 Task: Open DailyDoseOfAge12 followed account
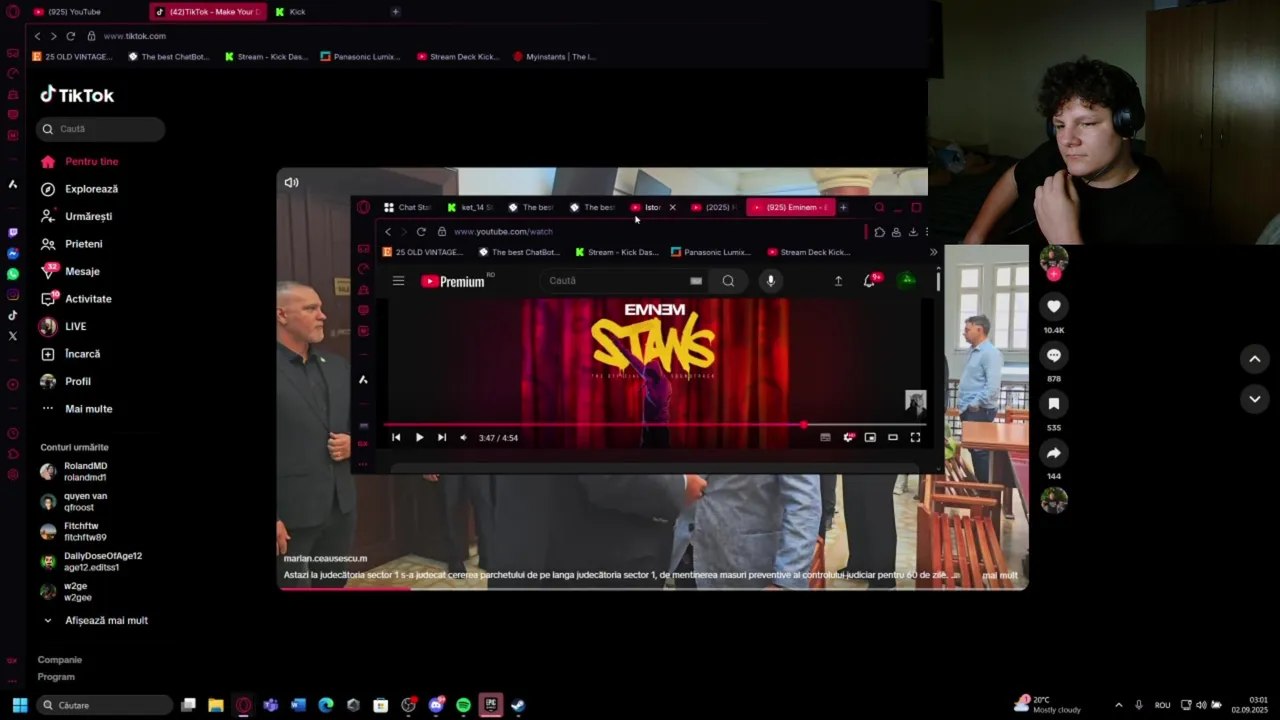92,562
